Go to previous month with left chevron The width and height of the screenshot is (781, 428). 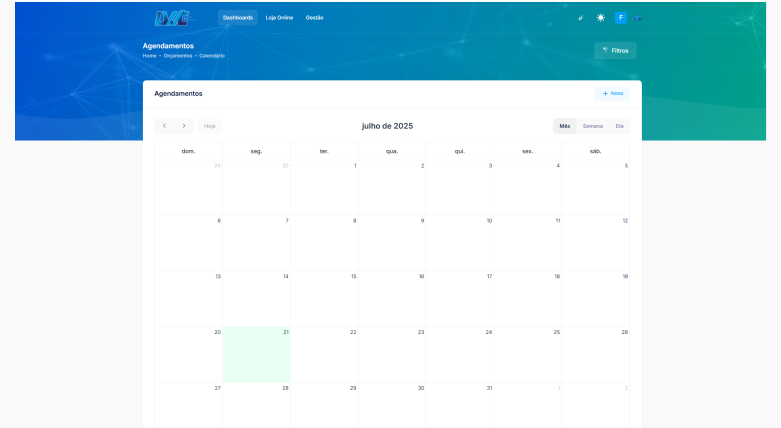(x=165, y=126)
